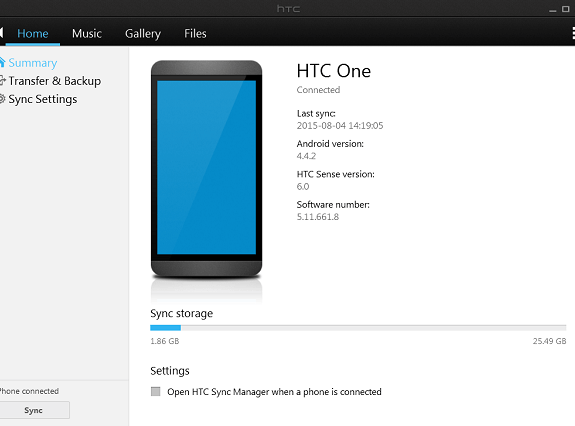Open Transfer & Backup section
This screenshot has height=426, width=575.
(x=55, y=81)
